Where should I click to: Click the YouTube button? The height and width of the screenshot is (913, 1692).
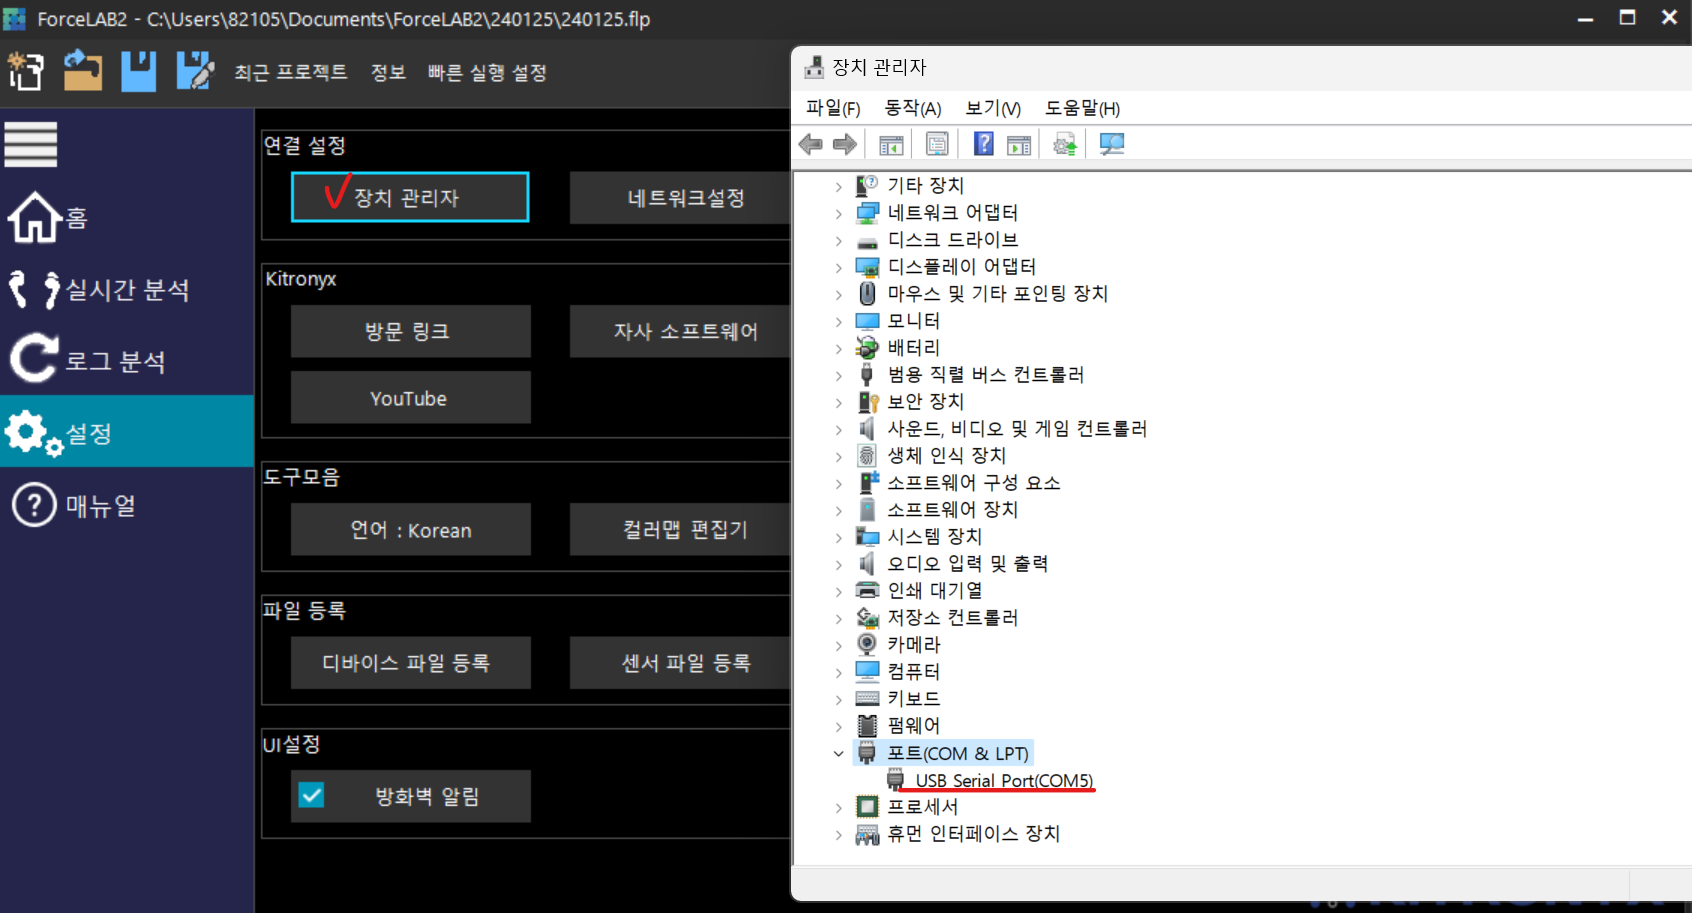pyautogui.click(x=411, y=398)
